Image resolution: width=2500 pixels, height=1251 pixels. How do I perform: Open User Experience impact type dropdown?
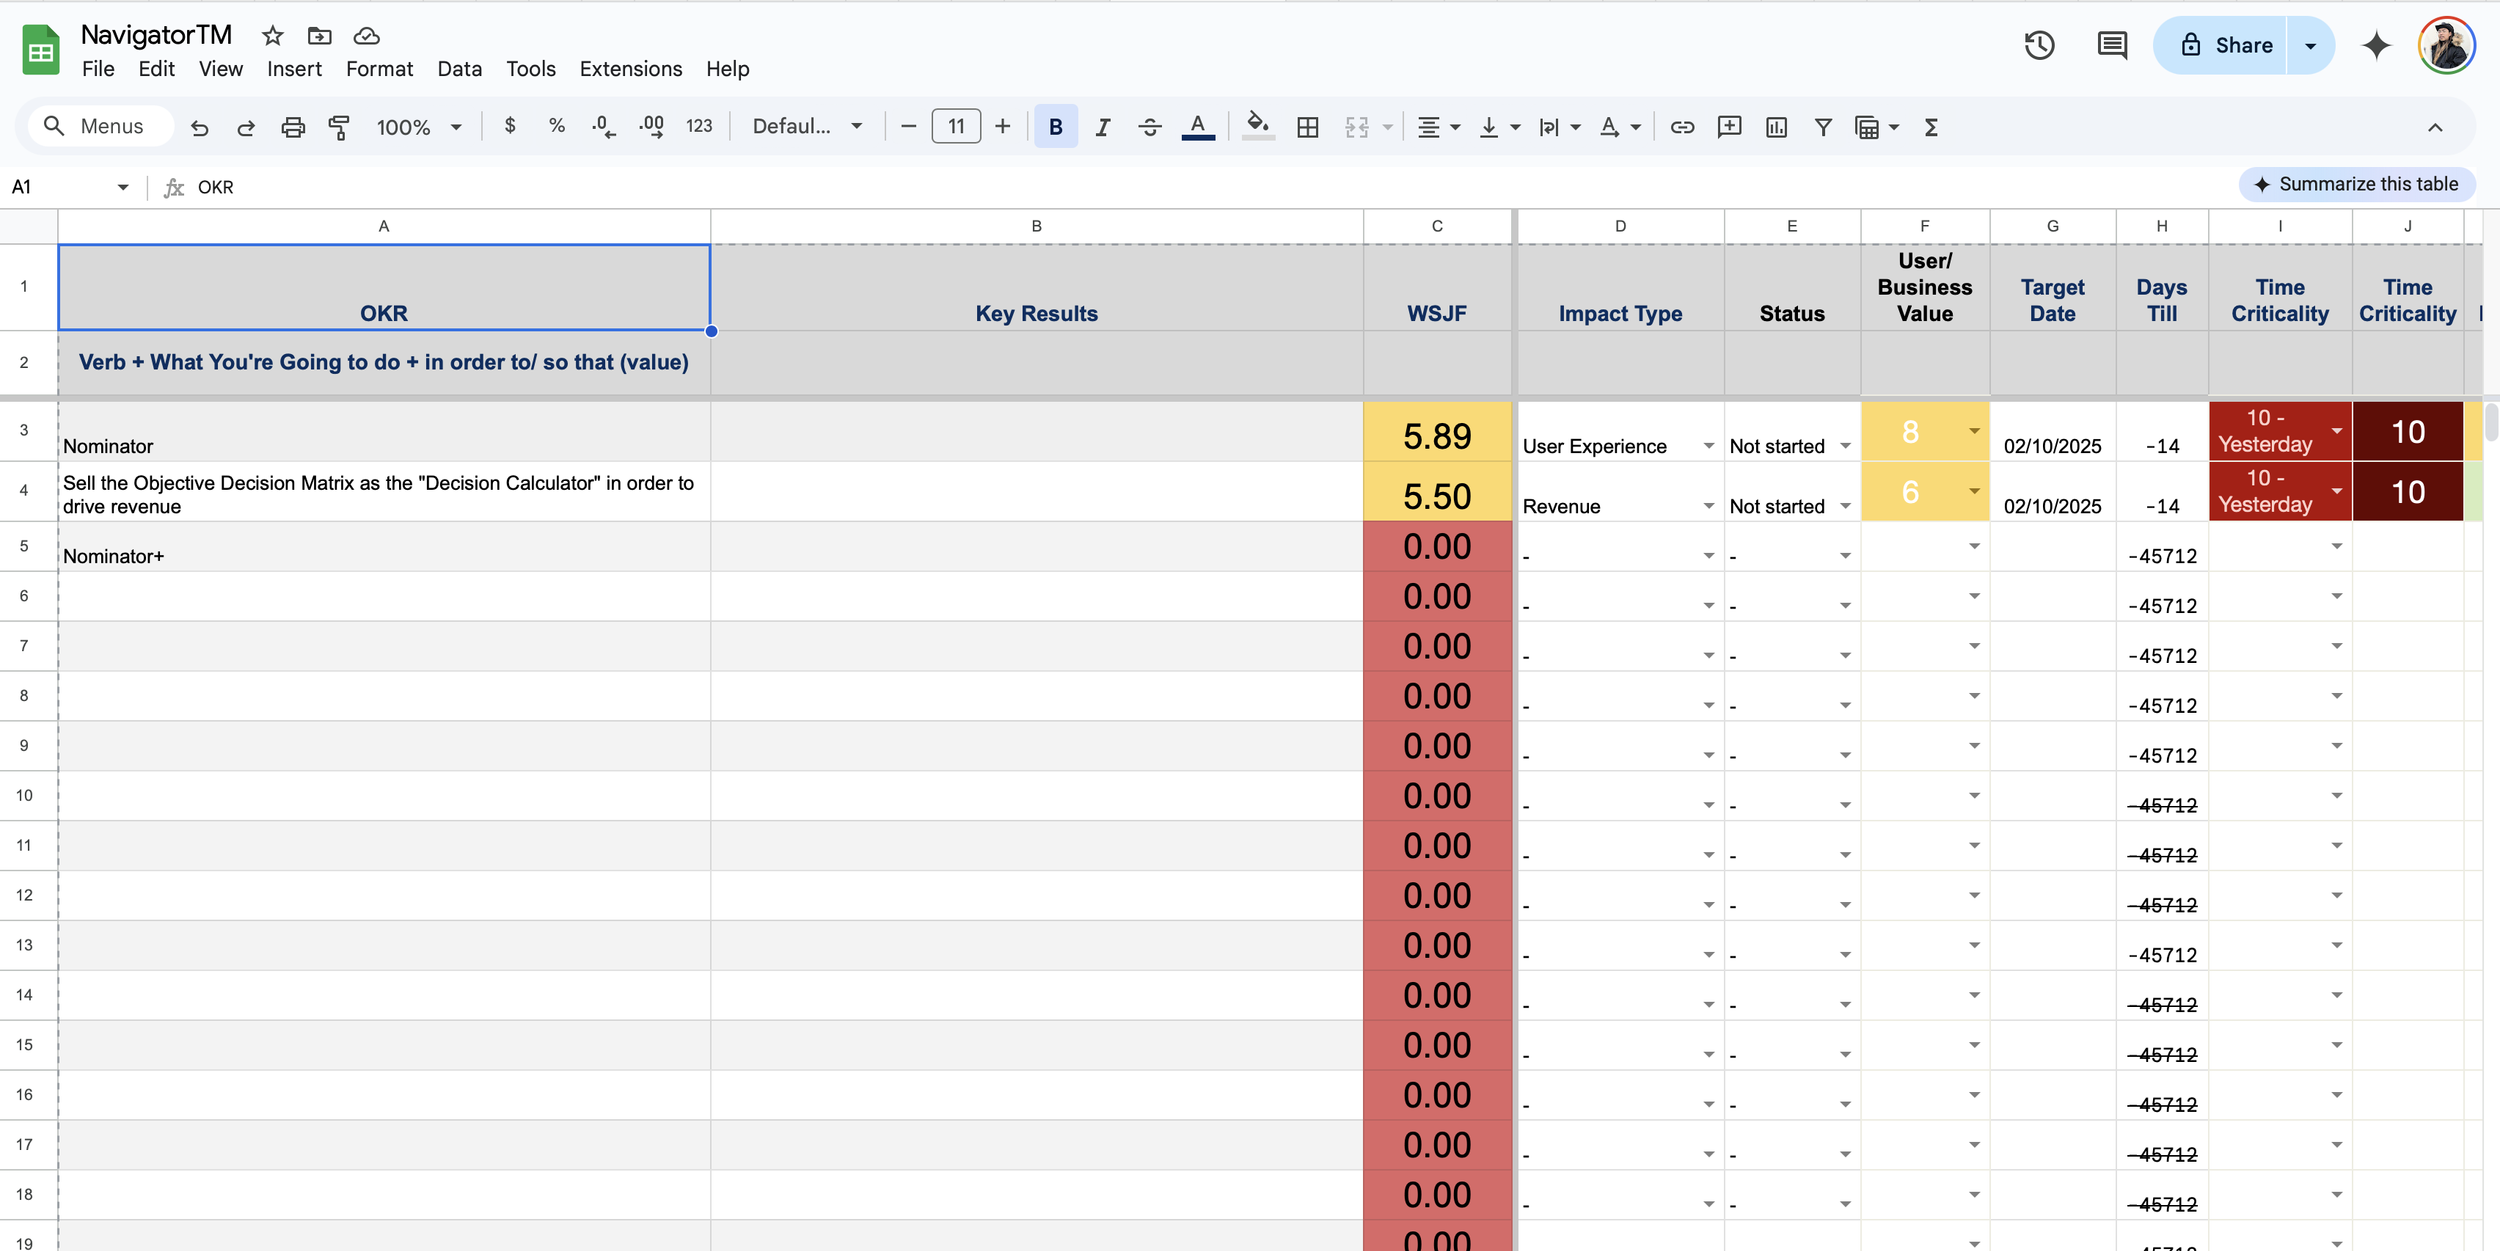pos(1708,446)
